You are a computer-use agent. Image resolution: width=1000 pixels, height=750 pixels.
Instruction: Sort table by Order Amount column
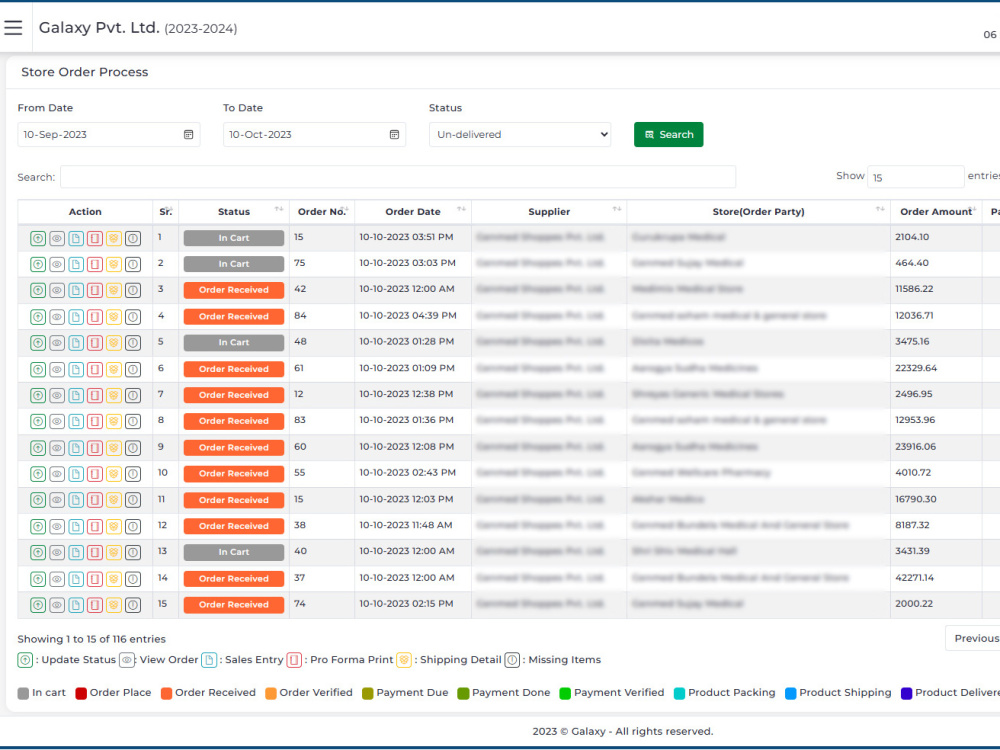(x=936, y=212)
